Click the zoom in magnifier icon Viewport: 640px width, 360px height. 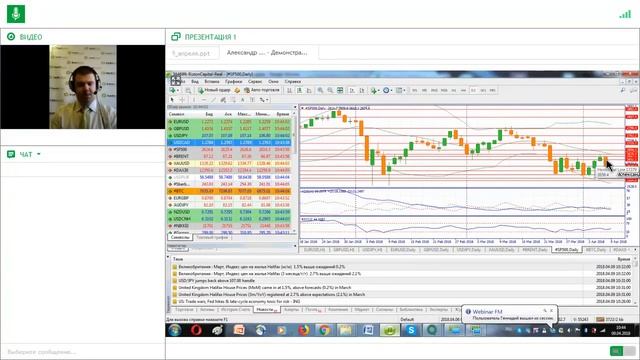(x=320, y=91)
